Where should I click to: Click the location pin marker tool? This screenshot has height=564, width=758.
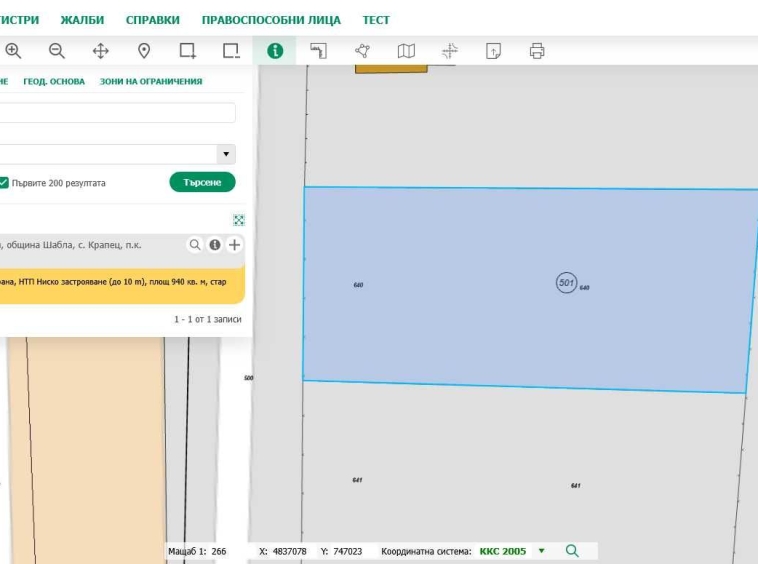click(x=144, y=51)
